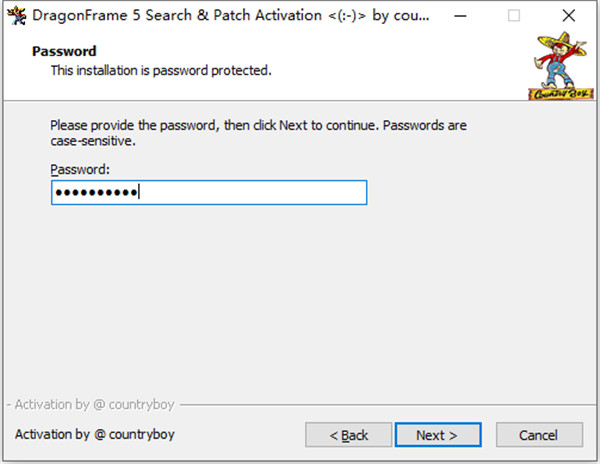Click on the masked dots in the password box
Viewport: 600px width, 464px height.
[96, 192]
